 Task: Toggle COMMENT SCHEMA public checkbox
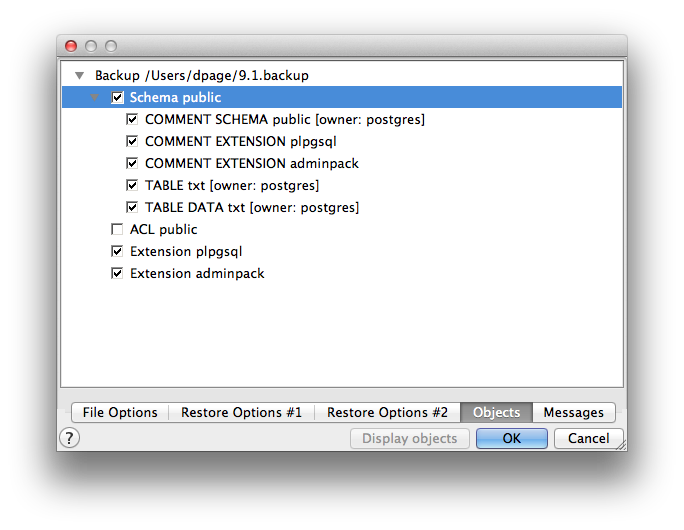tap(133, 120)
